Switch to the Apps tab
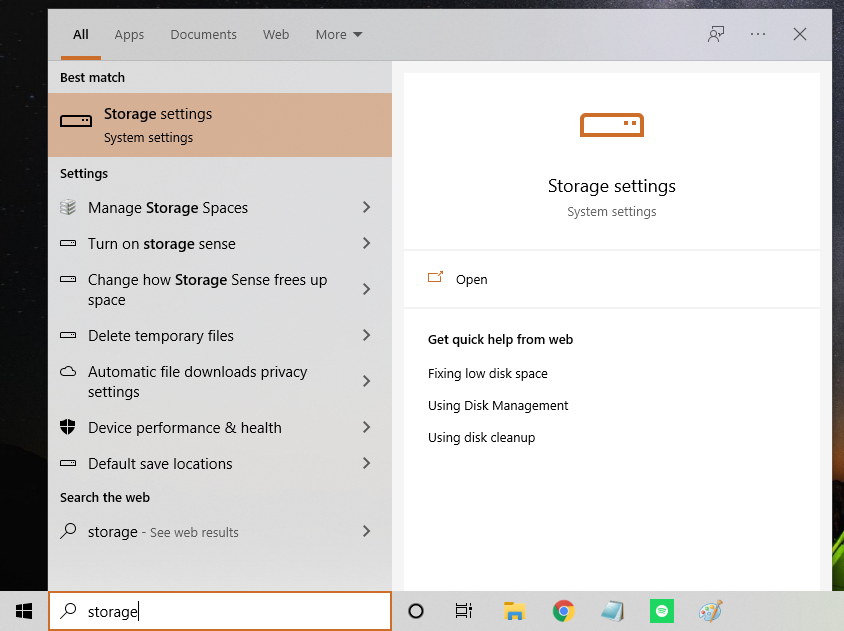Screen dimensions: 844x631 (129, 34)
